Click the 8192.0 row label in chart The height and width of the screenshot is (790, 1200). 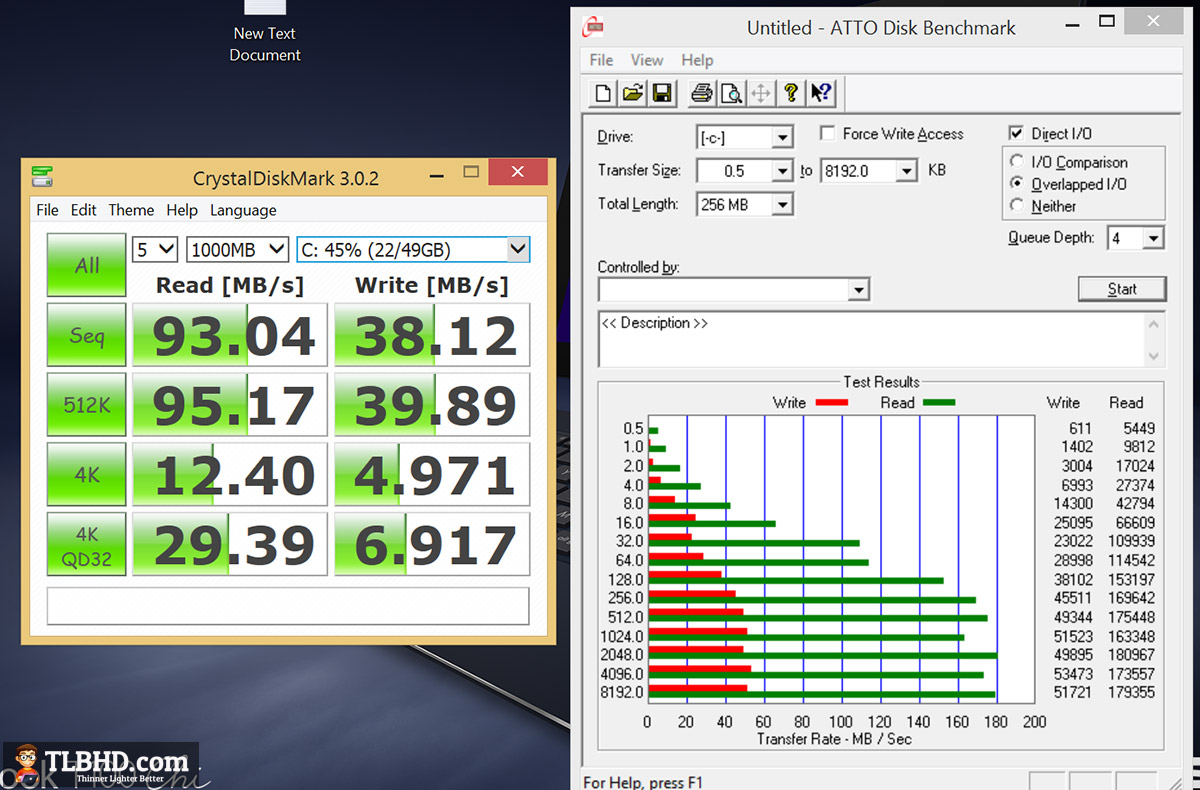(x=621, y=692)
